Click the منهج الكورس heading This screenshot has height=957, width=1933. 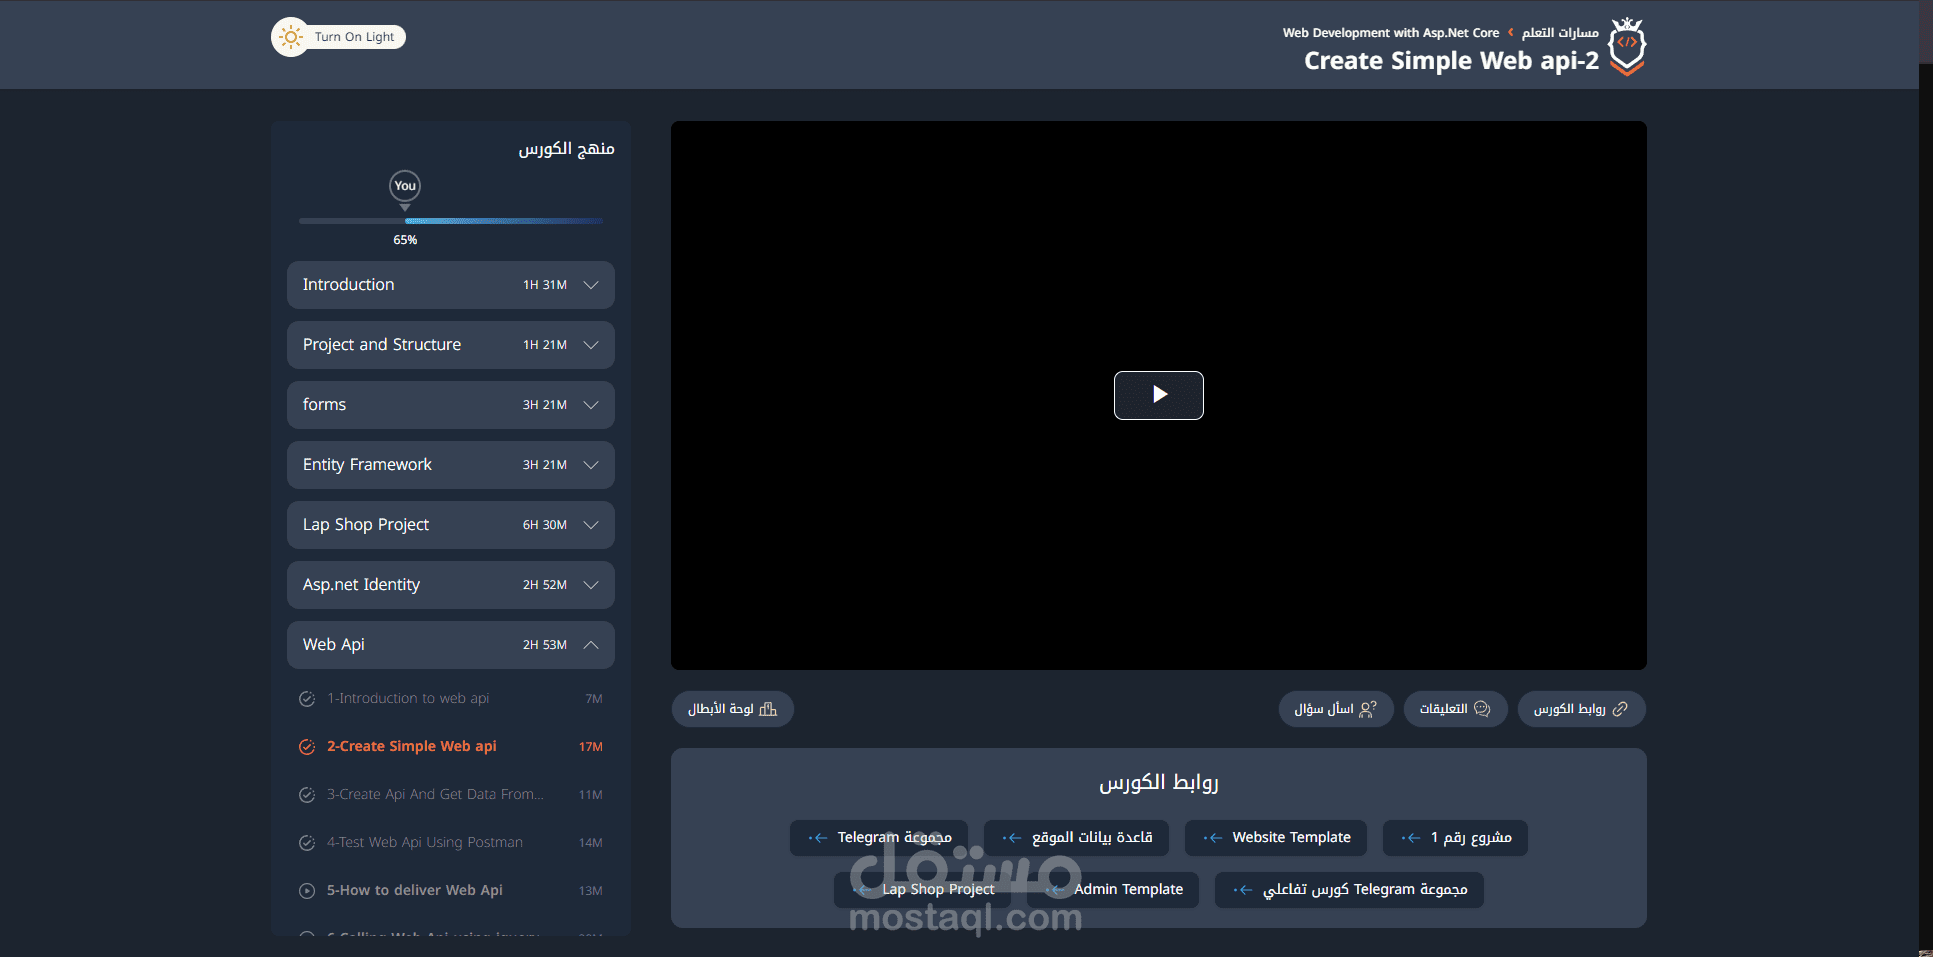[x=566, y=149]
